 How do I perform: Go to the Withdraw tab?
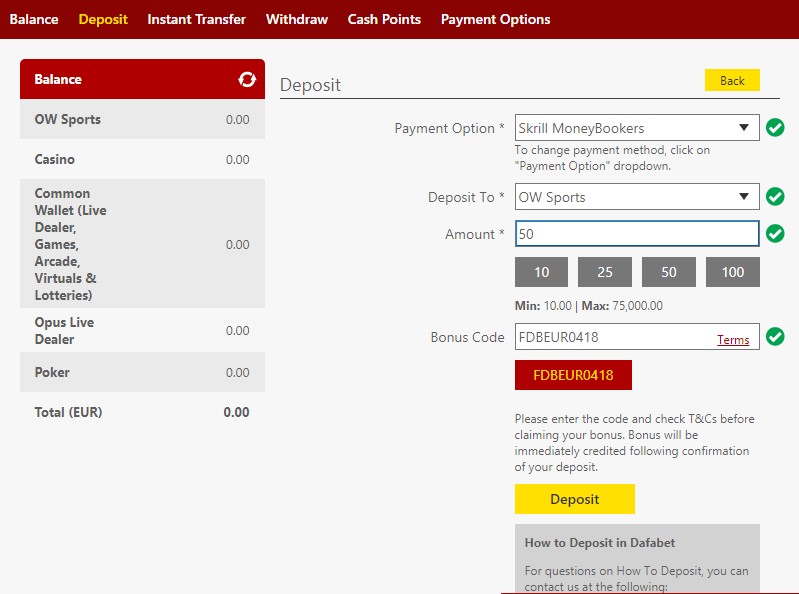click(296, 19)
